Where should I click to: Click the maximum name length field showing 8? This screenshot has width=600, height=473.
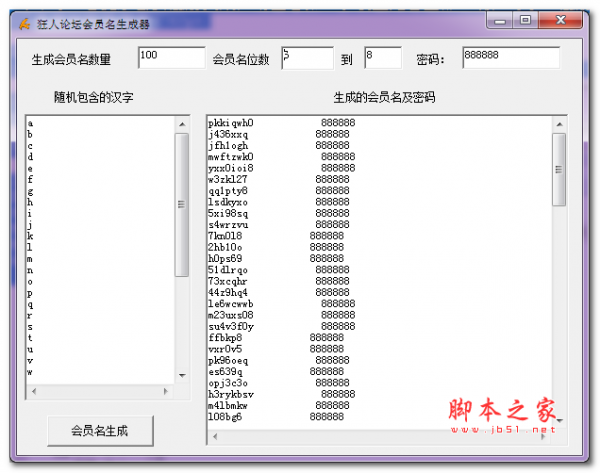383,58
